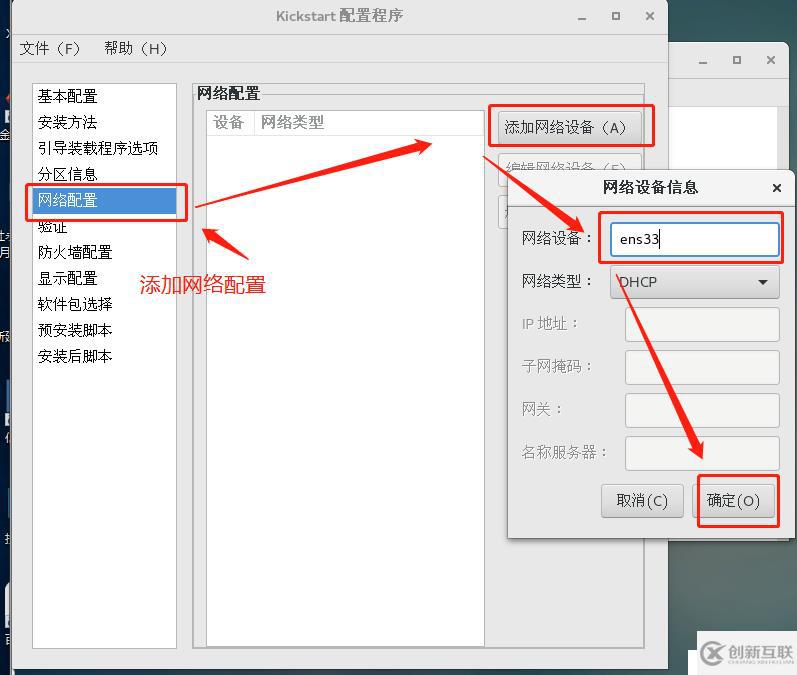Viewport: 797px width, 675px height.
Task: Select 安装方法 in the sidebar
Action: 104,122
